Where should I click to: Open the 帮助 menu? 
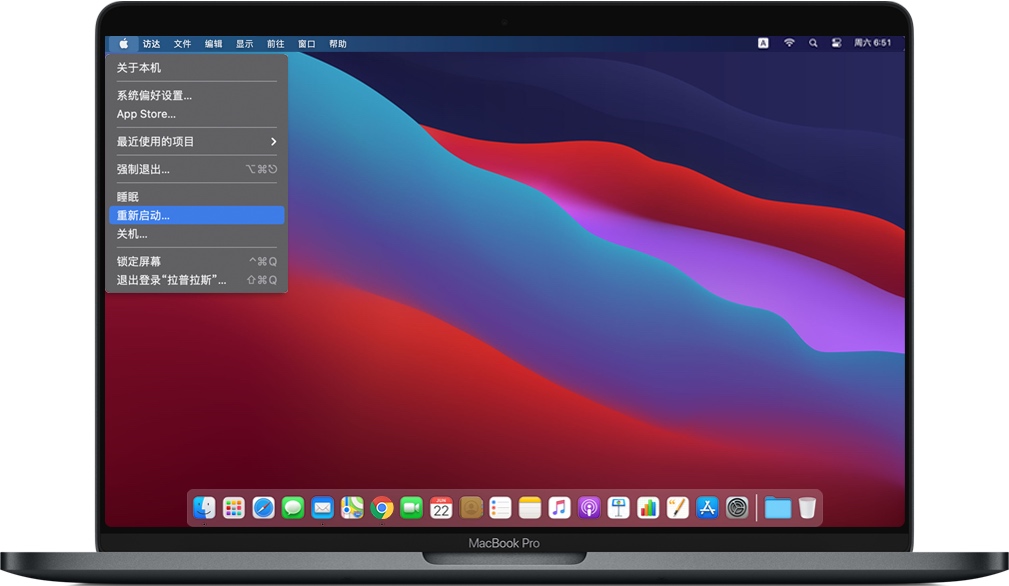337,43
